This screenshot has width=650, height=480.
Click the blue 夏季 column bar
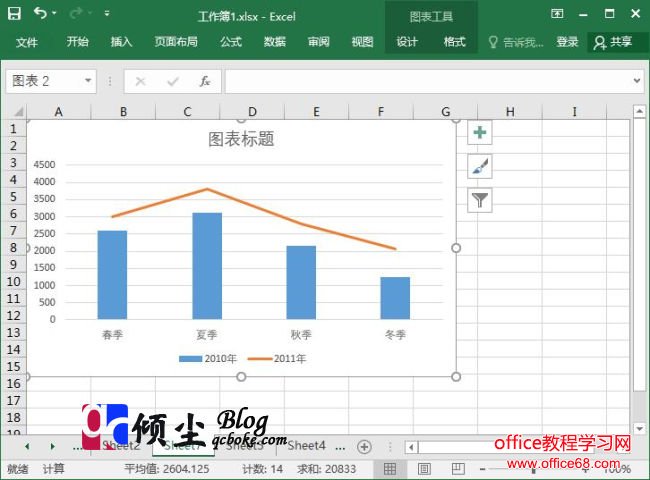tap(207, 266)
